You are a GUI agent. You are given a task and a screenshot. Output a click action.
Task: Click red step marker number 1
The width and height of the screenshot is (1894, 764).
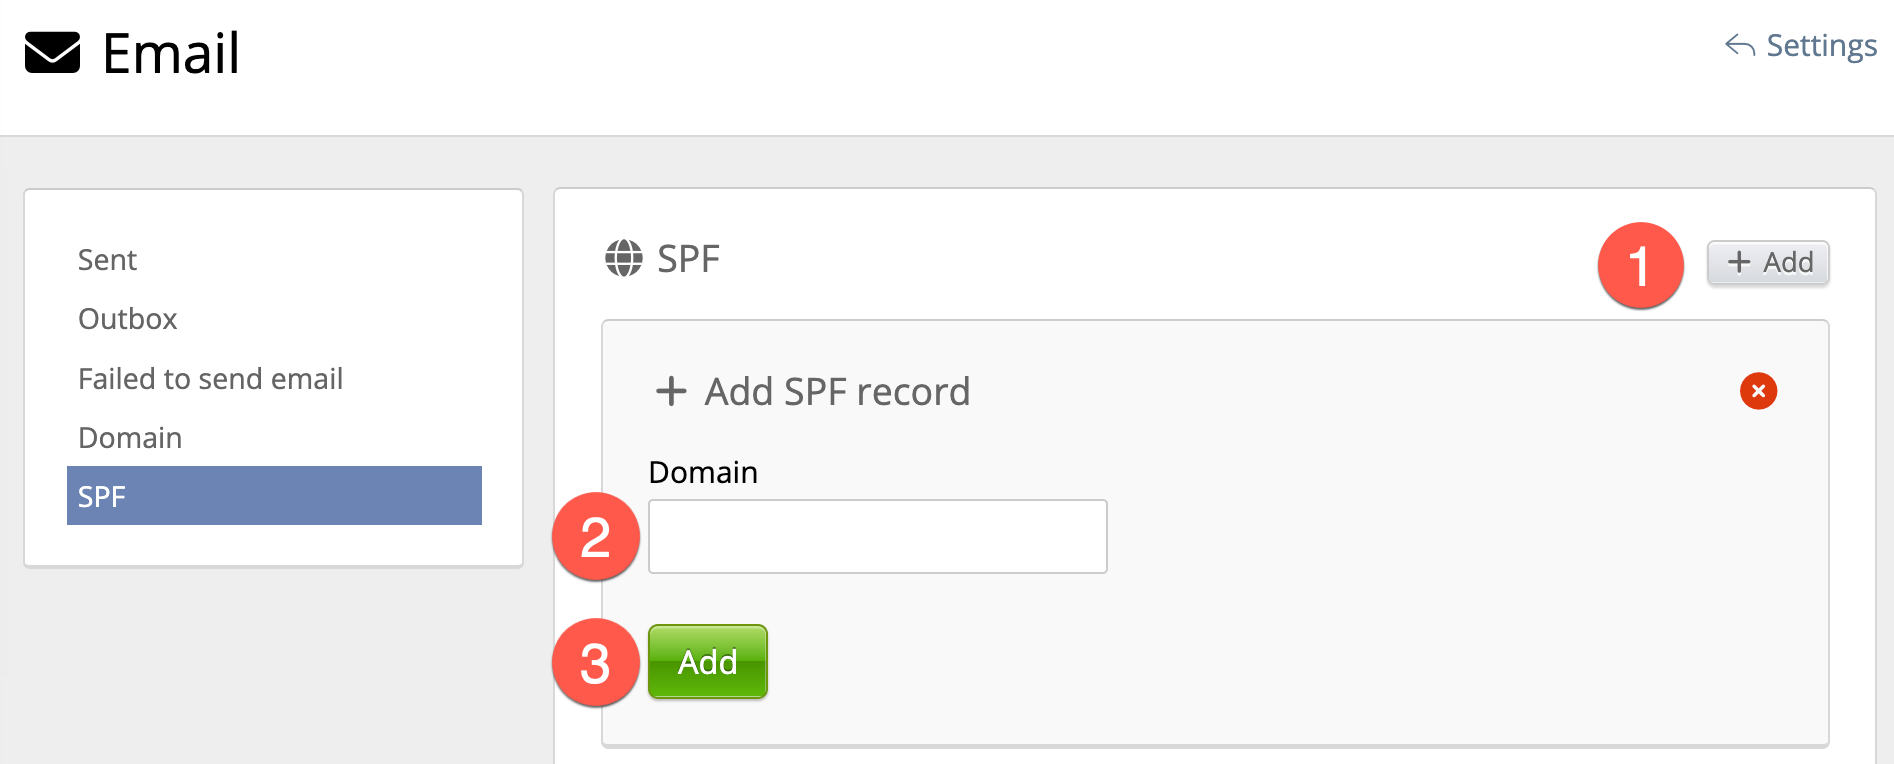pos(1640,265)
